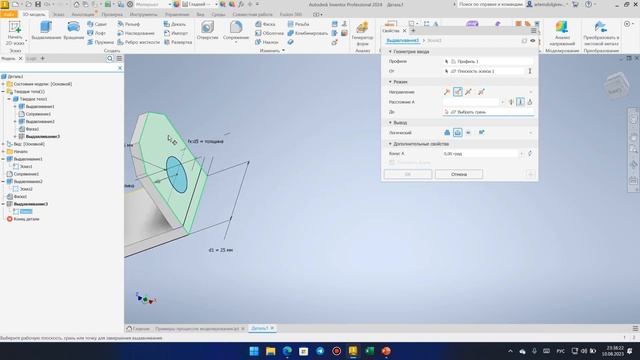
Task: Open the ViewCube in the viewport
Action: point(616,85)
